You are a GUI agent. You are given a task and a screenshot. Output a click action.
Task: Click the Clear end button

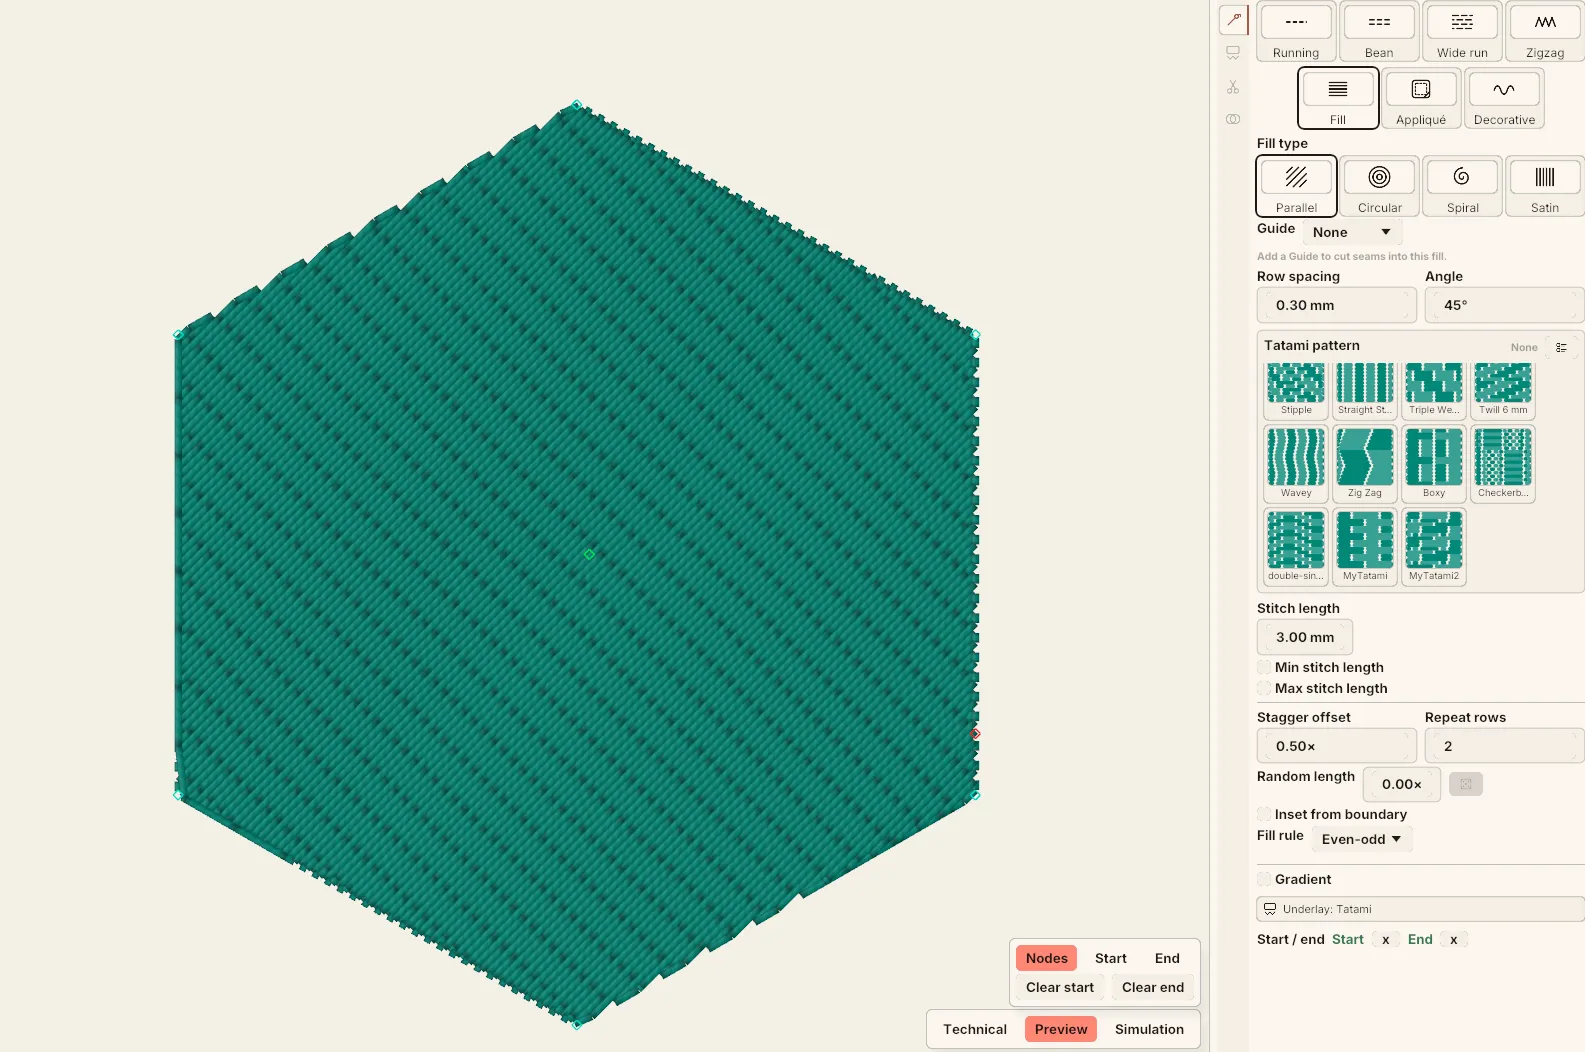coord(1153,987)
